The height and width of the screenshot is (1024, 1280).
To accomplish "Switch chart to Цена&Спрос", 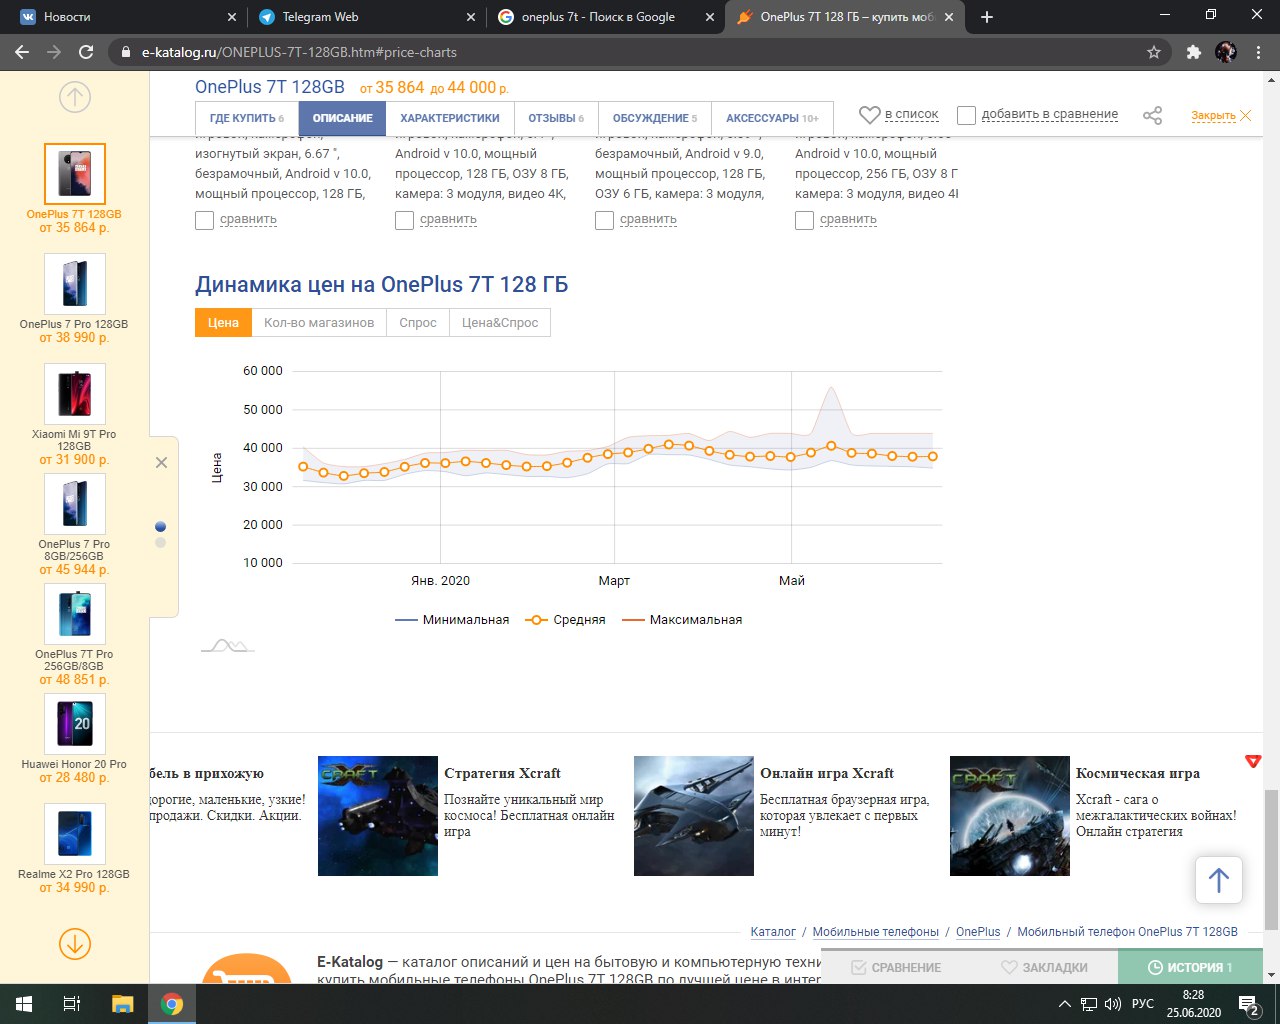I will pos(500,322).
